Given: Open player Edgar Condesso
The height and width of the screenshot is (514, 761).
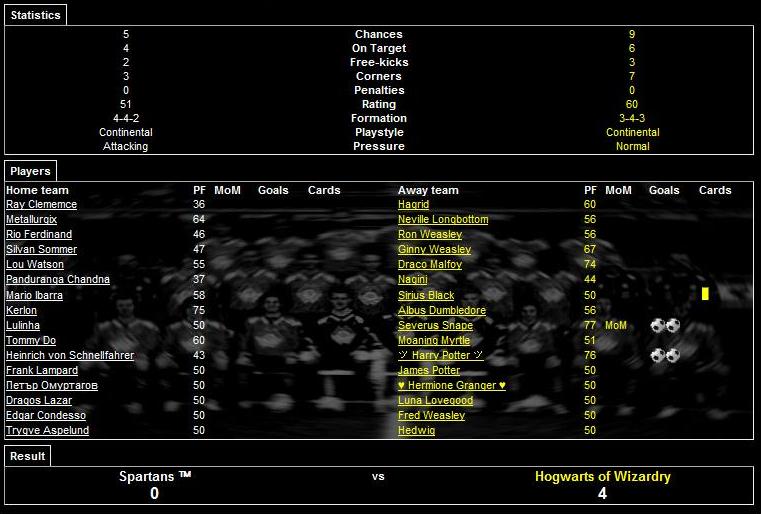Looking at the screenshot, I should (x=46, y=415).
